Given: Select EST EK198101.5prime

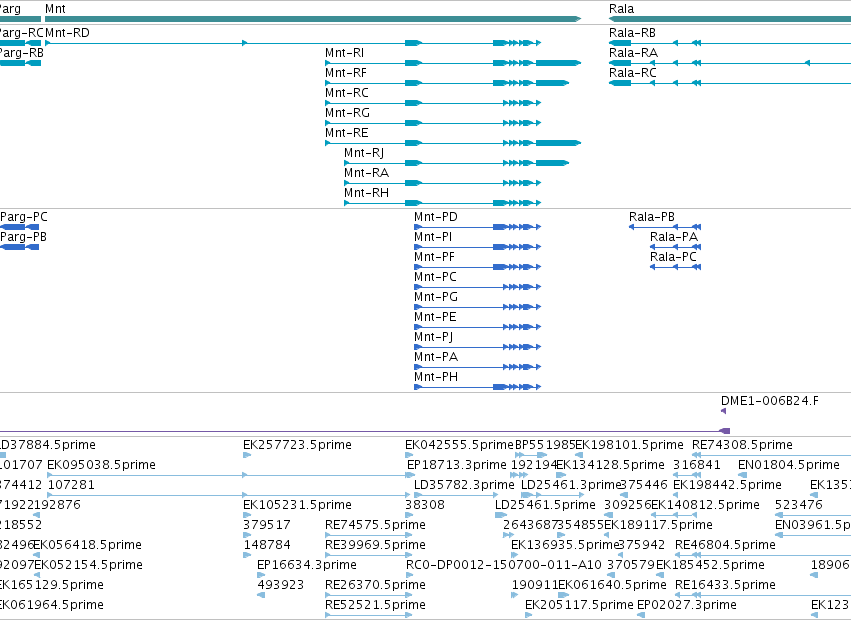Looking at the screenshot, I should click(630, 445).
